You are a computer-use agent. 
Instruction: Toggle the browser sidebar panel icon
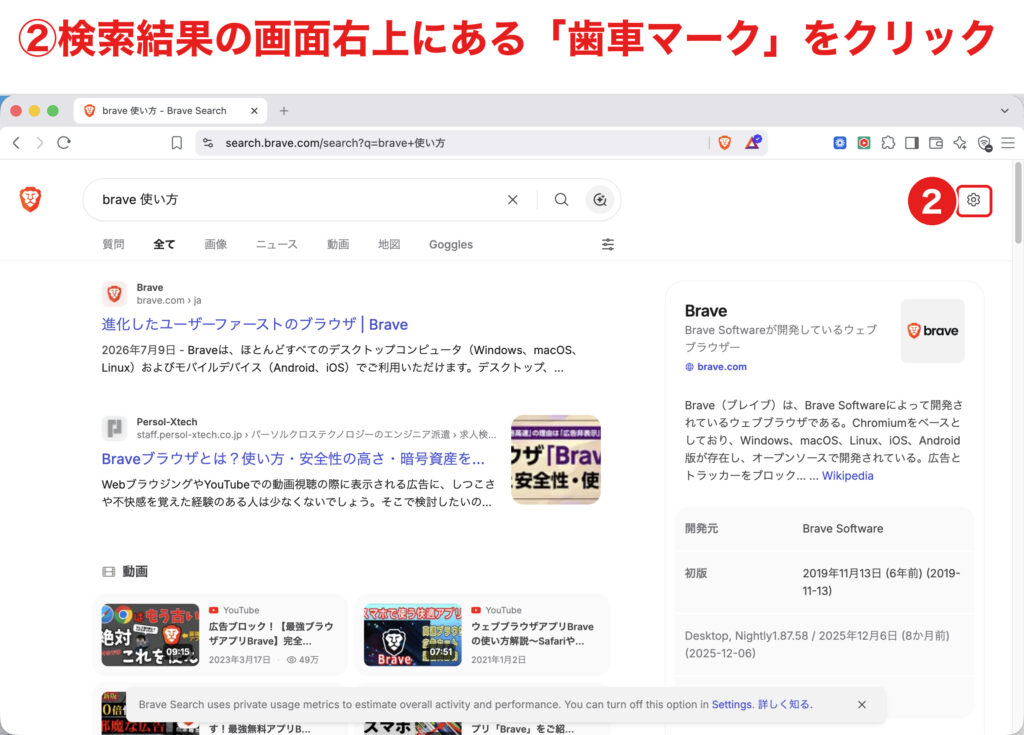pyautogui.click(x=912, y=142)
